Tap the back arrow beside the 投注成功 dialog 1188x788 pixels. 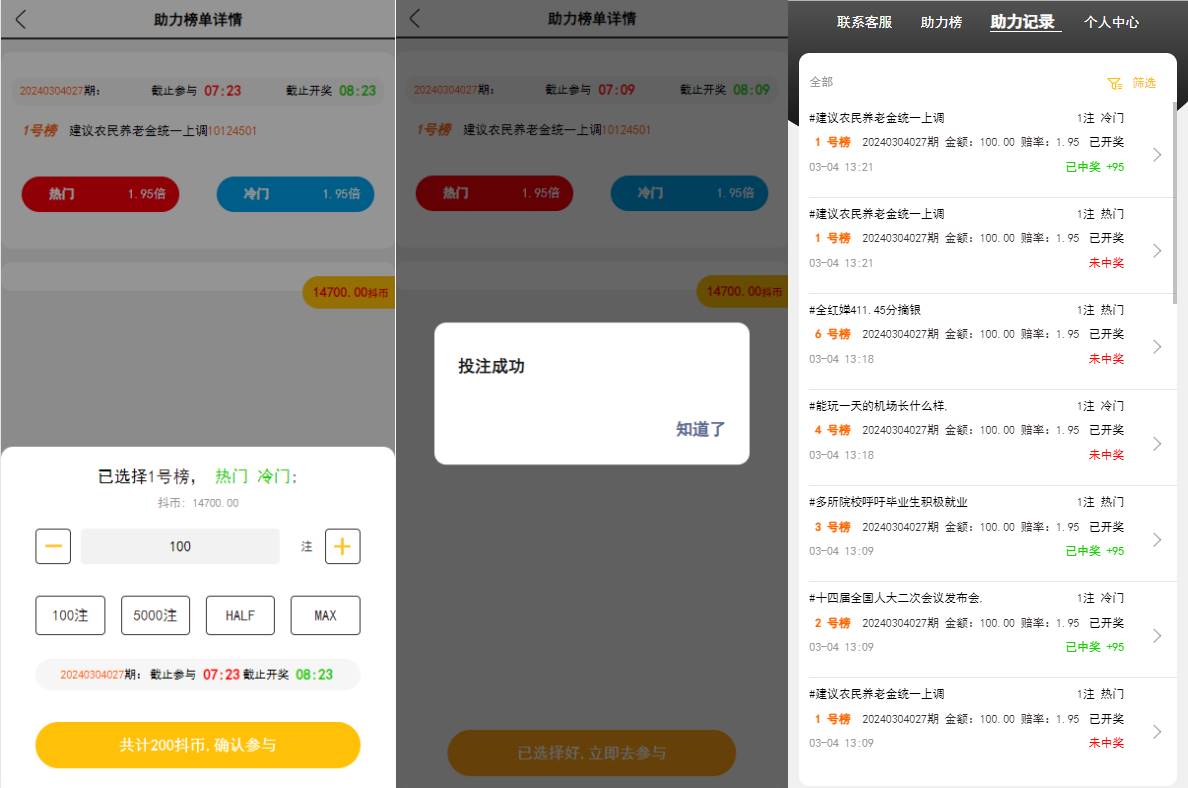[x=412, y=17]
